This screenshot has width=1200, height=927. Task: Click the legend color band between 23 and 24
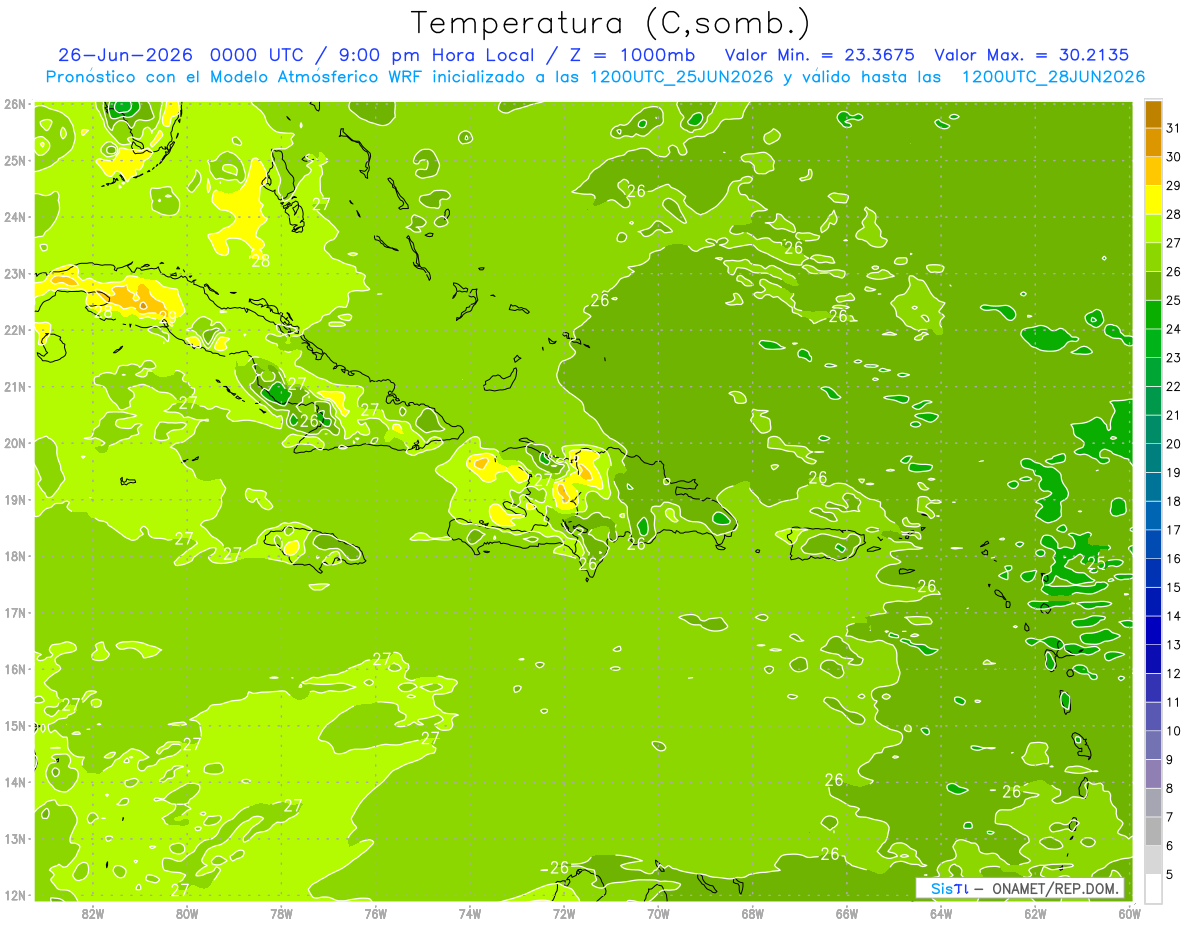pos(1153,343)
